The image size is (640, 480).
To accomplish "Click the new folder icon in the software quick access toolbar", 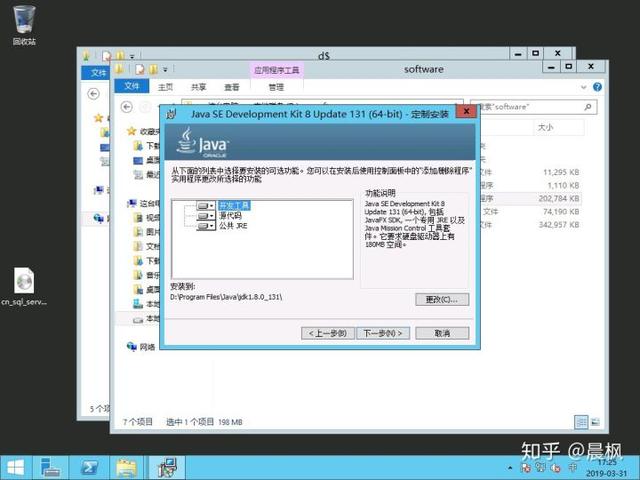I will (153, 69).
